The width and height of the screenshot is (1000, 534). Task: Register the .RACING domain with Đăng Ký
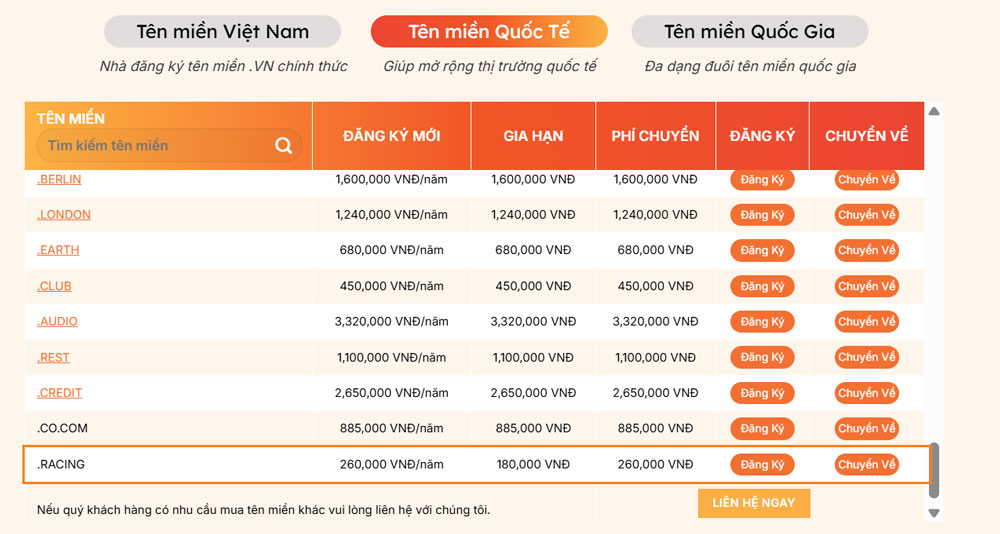pyautogui.click(x=762, y=464)
